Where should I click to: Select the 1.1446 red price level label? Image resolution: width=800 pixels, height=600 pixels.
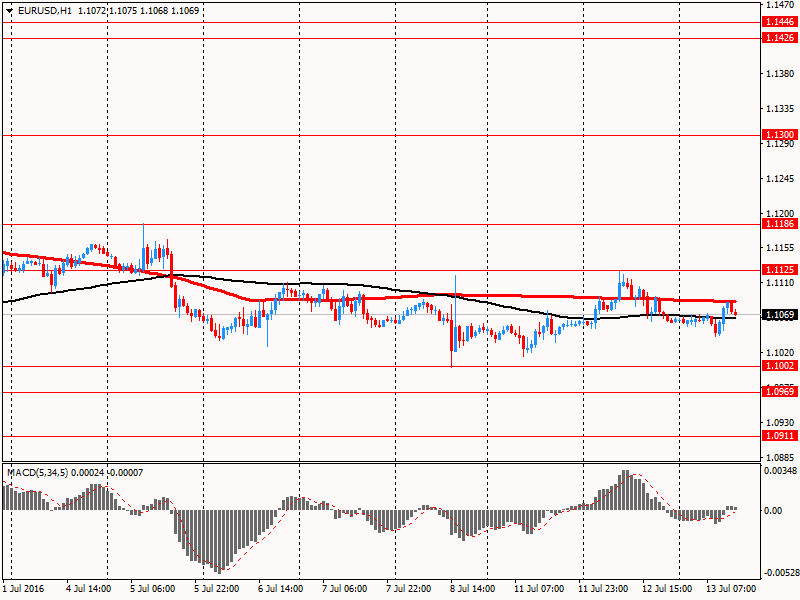pos(780,22)
